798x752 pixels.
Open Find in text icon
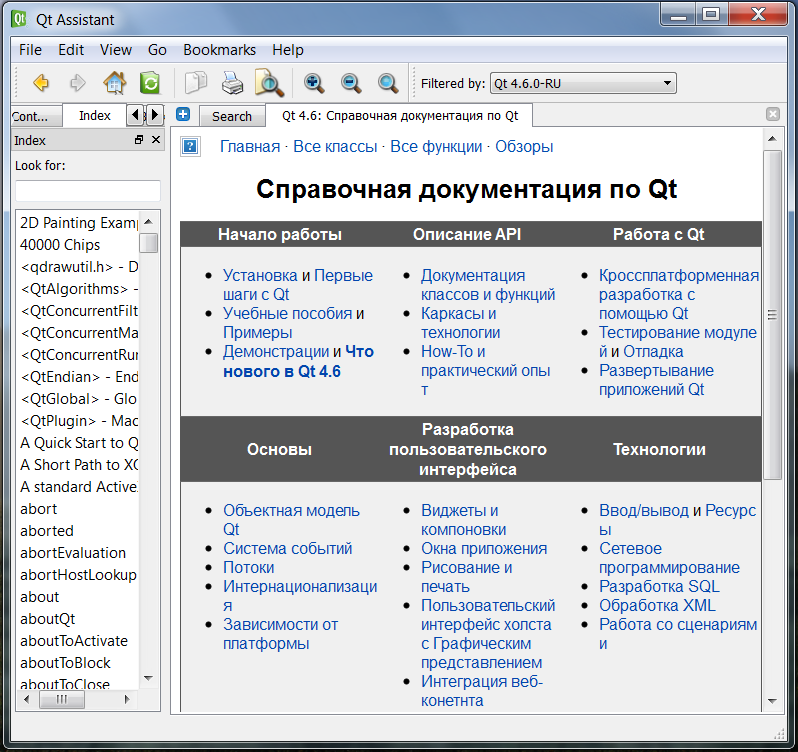point(269,82)
